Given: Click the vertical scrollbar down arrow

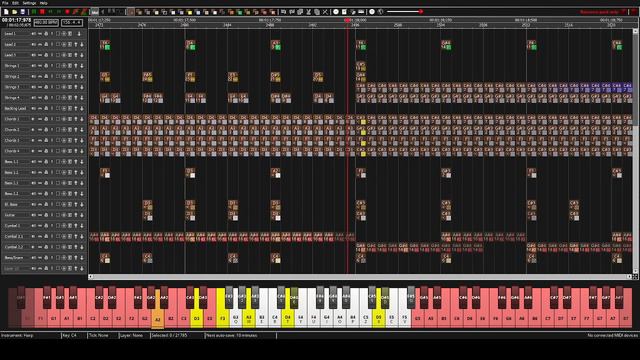Looking at the screenshot, I should tap(635, 271).
